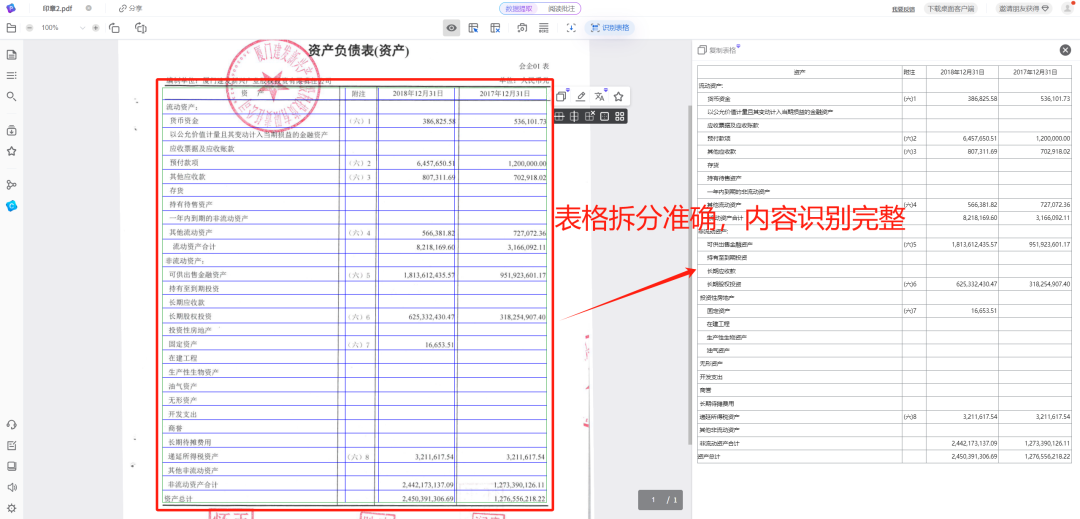Switch to the 阅读批注 tab
The width and height of the screenshot is (1080, 519).
click(x=559, y=8)
